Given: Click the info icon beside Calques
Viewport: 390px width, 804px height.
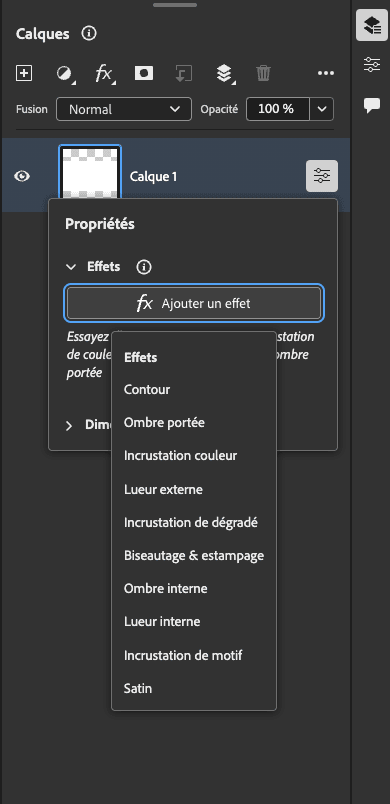Looking at the screenshot, I should click(89, 34).
